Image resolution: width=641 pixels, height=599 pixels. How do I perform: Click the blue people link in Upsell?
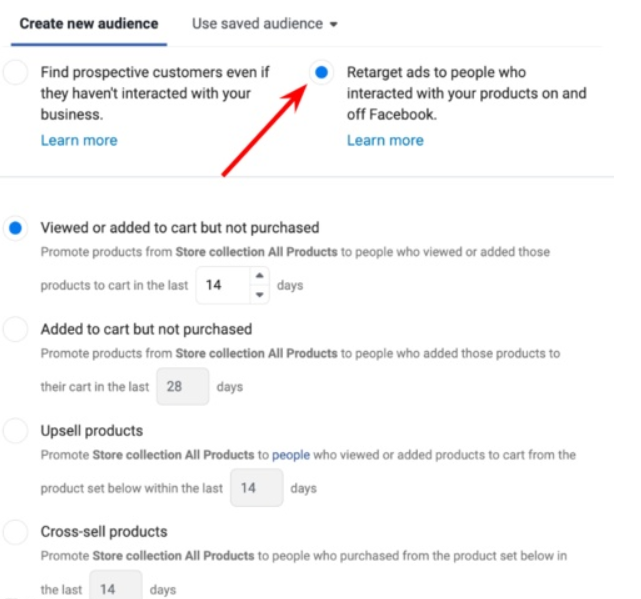[x=291, y=455]
